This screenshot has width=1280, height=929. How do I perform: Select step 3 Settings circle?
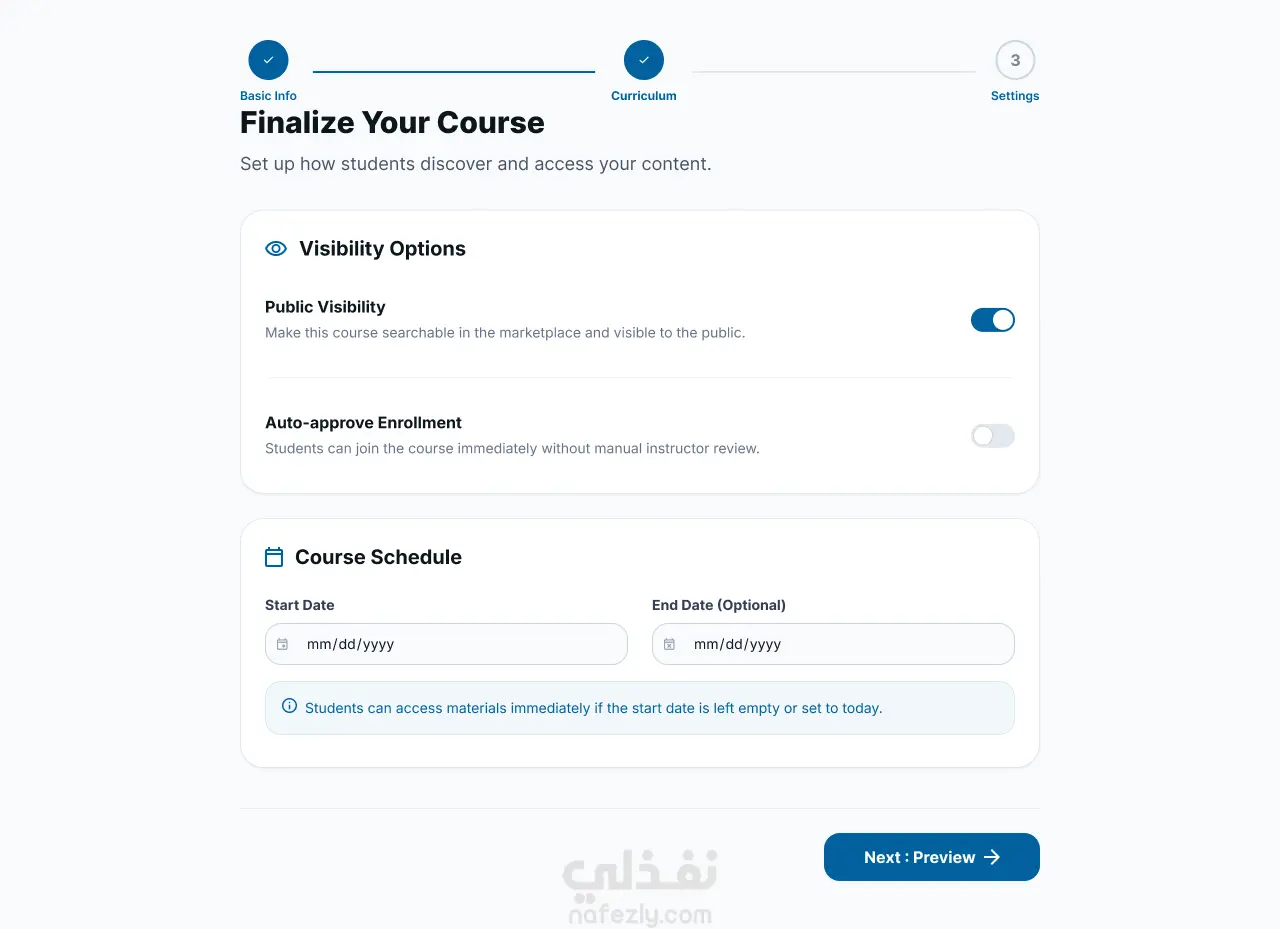pyautogui.click(x=1015, y=60)
